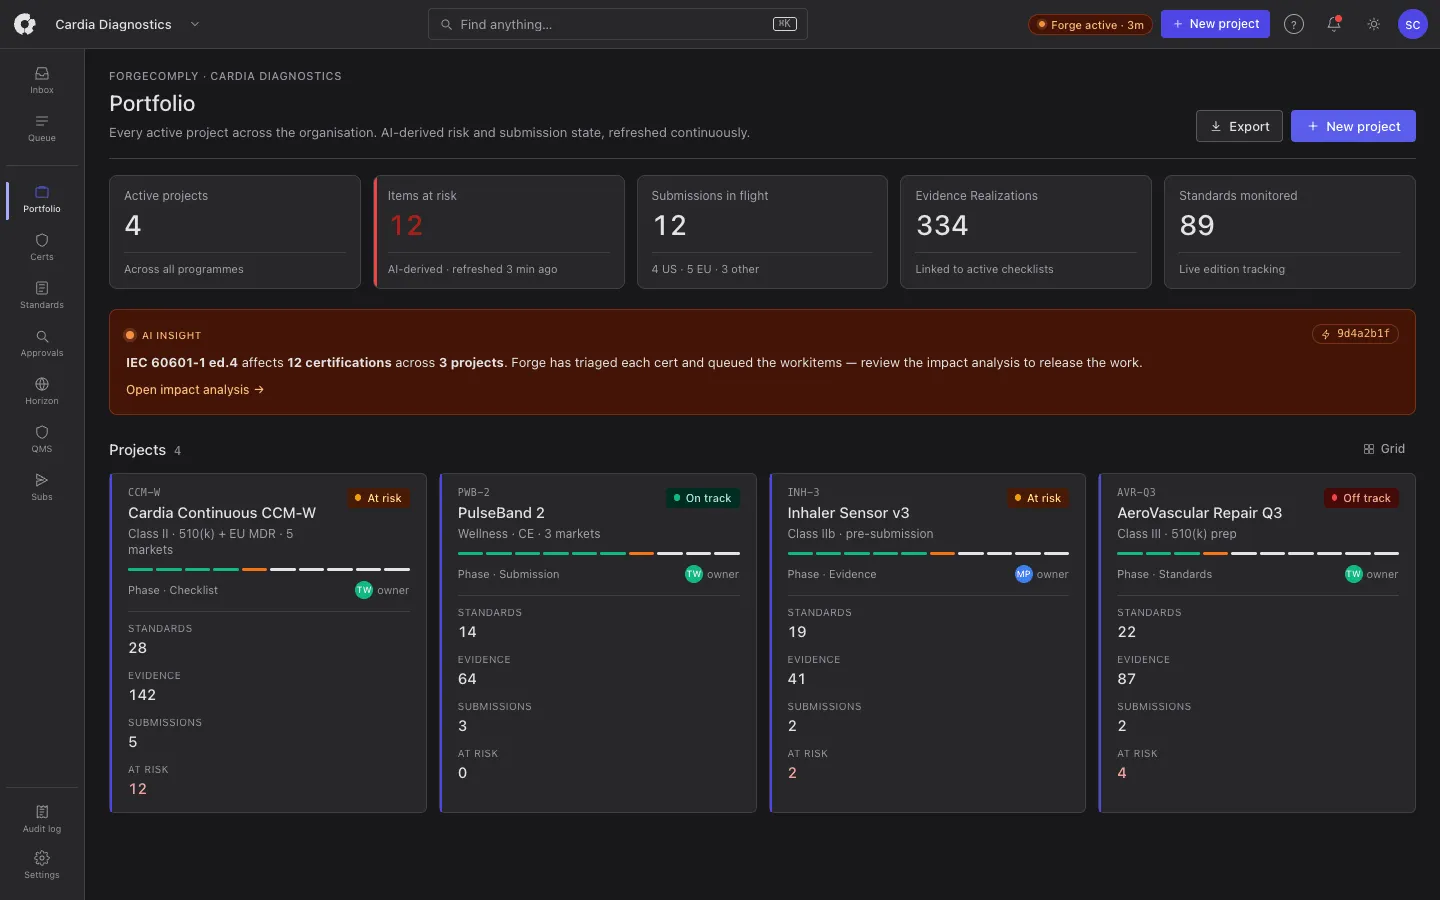The width and height of the screenshot is (1440, 900).
Task: Click the At risk count 4 on AVR-Q3
Action: [1122, 773]
